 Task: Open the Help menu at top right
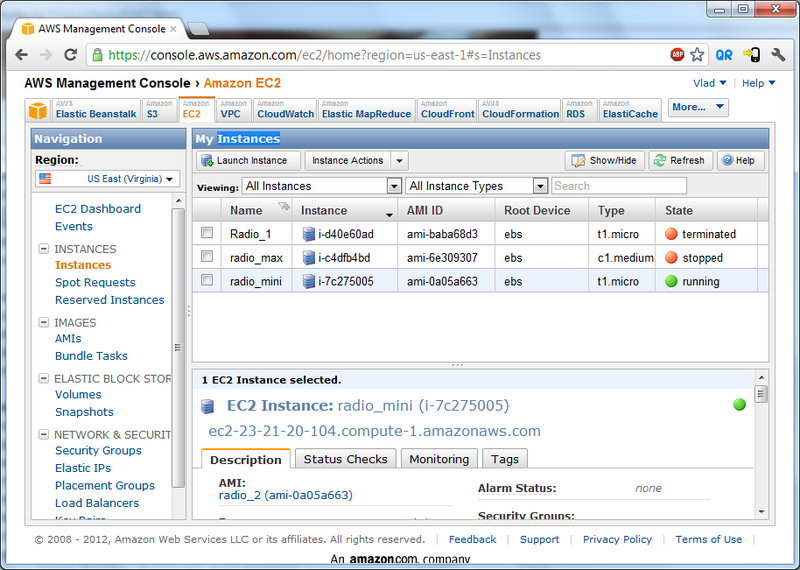tap(758, 83)
